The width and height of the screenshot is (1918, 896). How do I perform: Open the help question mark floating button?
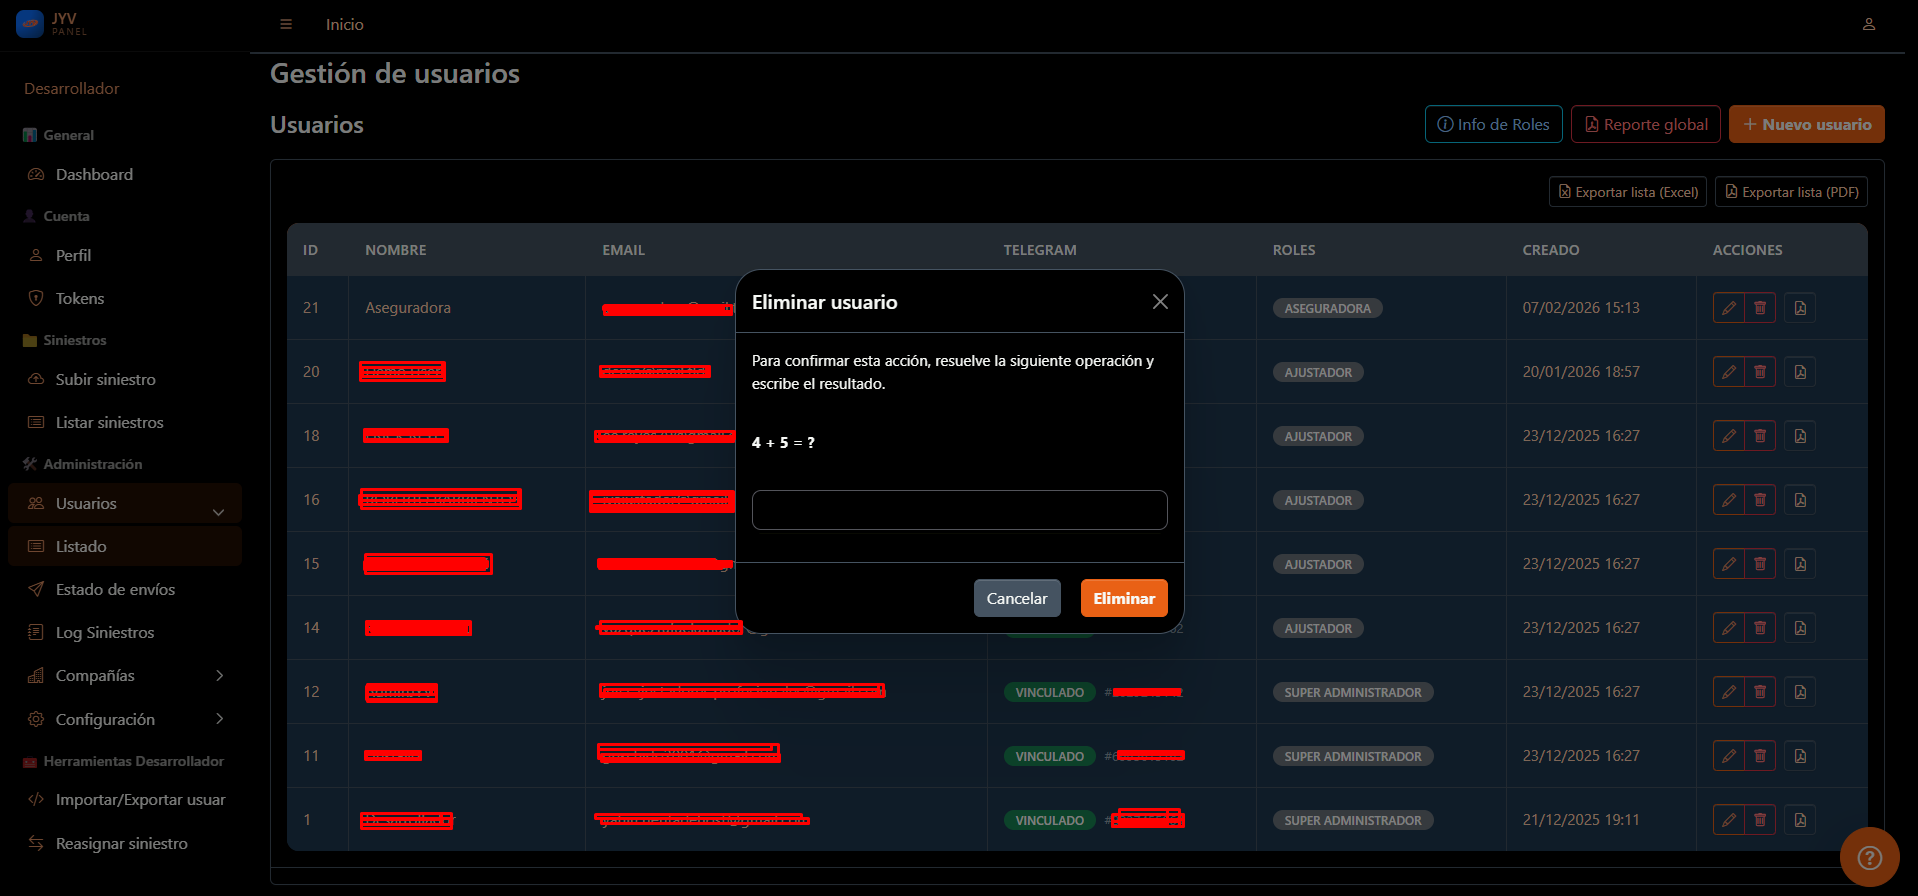click(x=1869, y=857)
